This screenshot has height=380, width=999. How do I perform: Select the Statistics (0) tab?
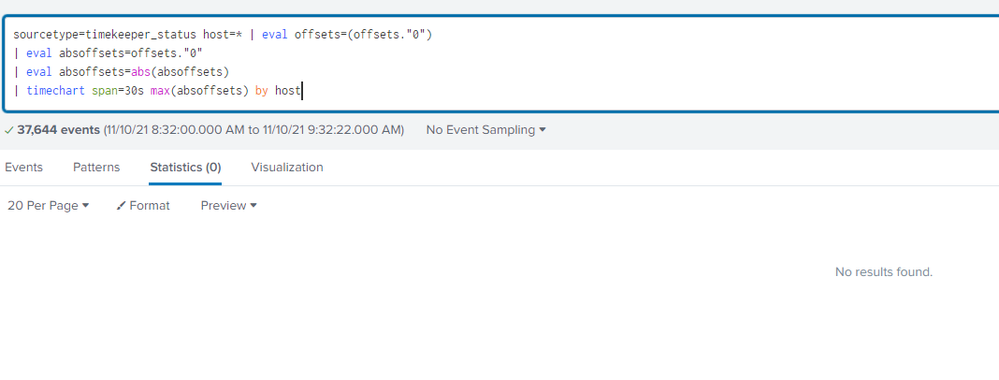[185, 167]
